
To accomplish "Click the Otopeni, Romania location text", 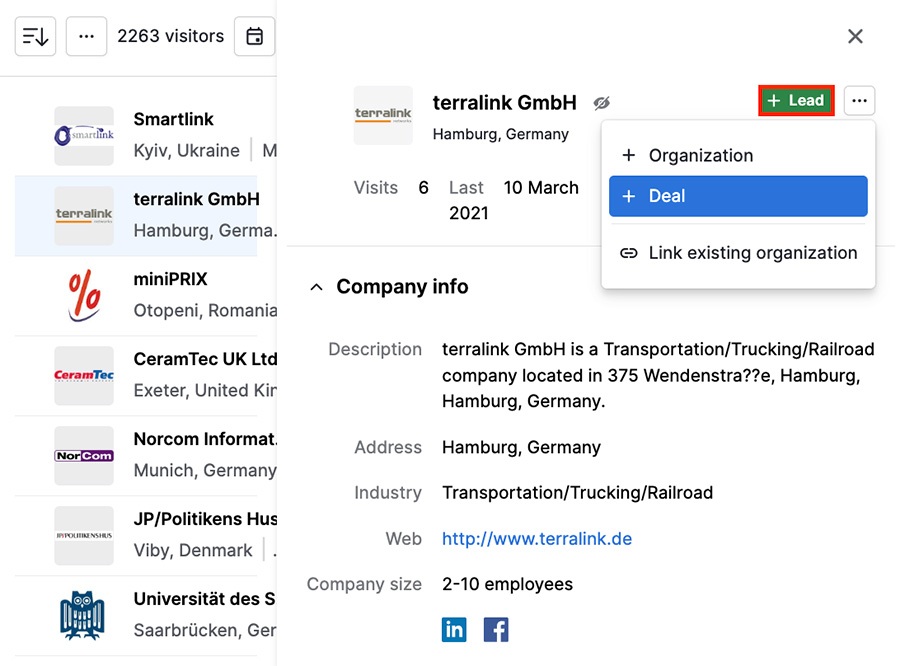I will coord(205,311).
